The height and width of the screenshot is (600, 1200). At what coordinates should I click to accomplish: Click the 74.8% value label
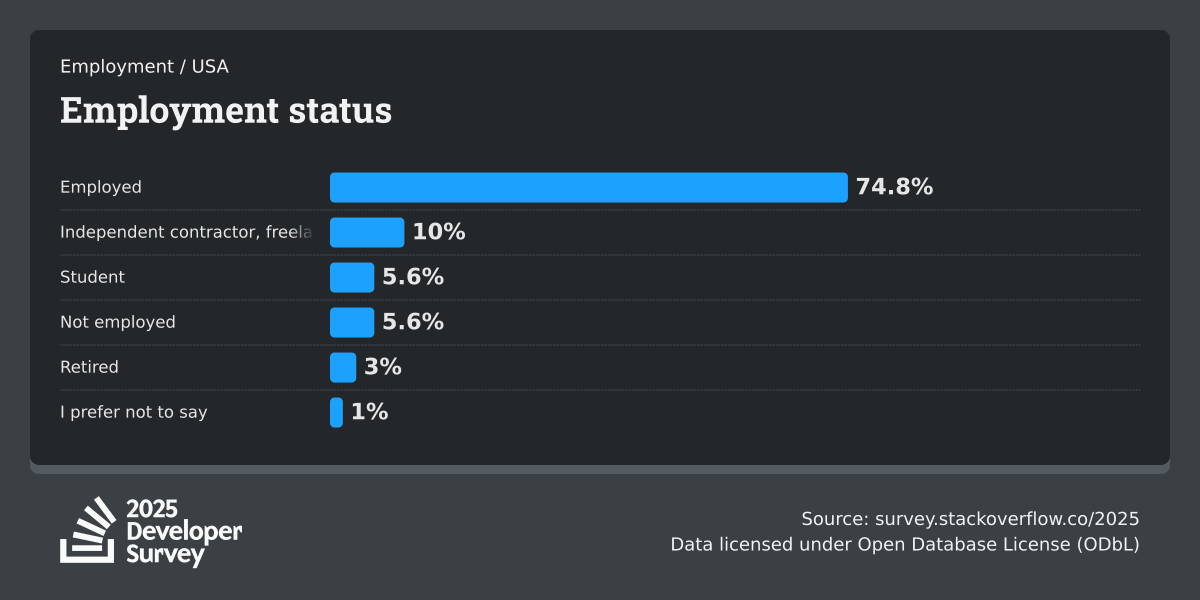[x=894, y=187]
